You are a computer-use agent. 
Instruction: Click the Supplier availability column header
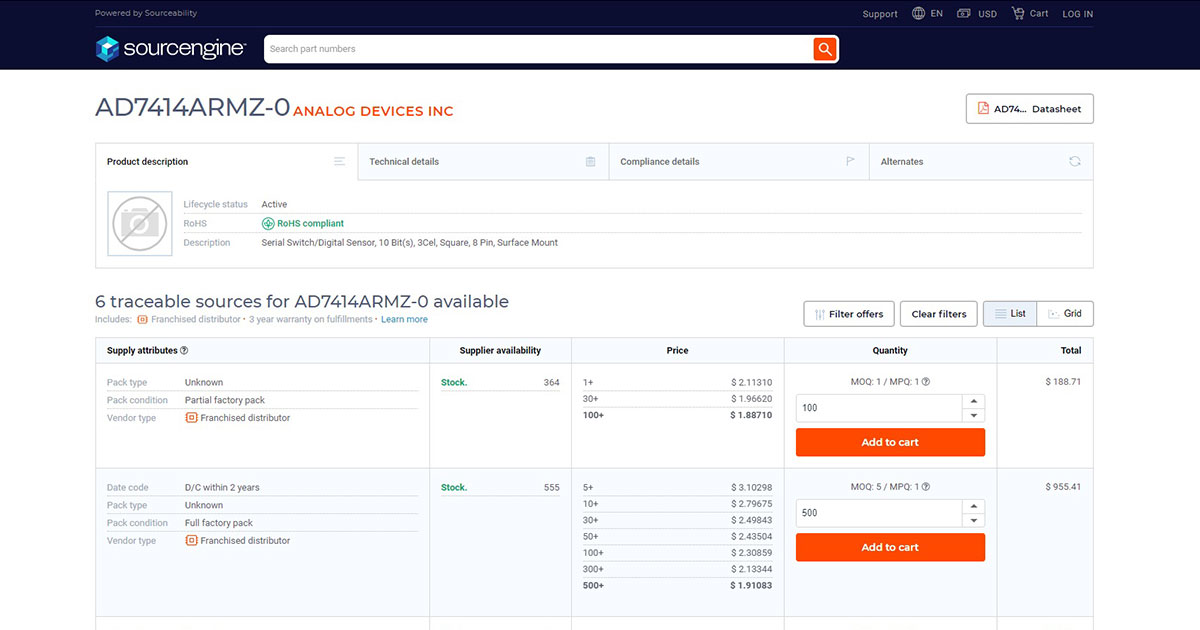(x=500, y=351)
